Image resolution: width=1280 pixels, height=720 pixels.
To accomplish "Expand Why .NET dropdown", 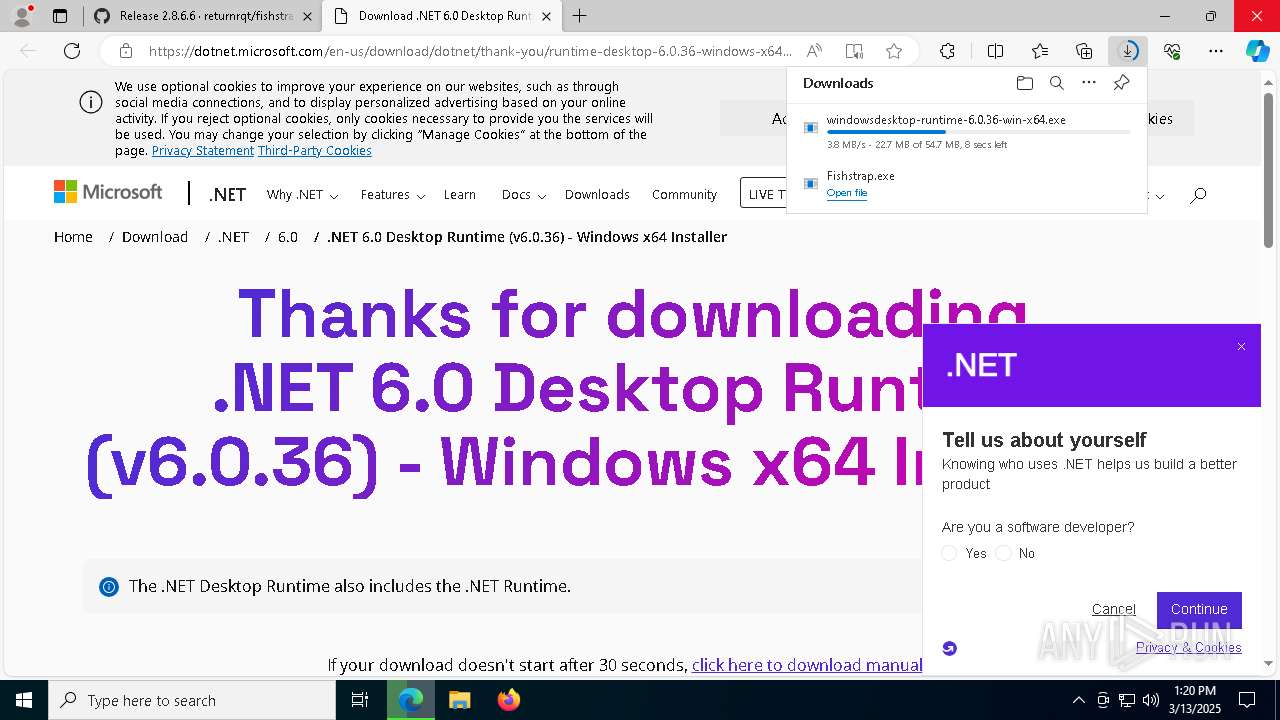I will click(302, 195).
